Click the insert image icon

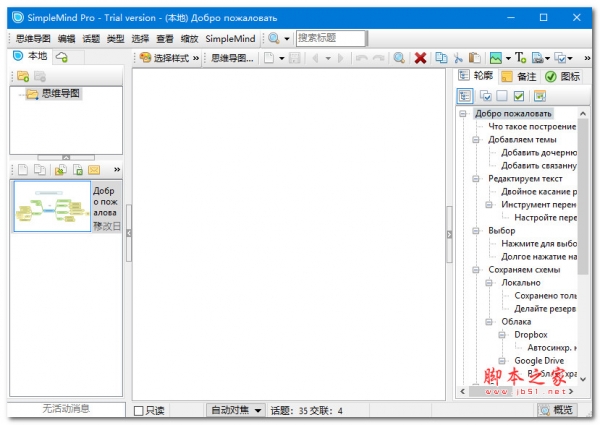coord(496,58)
